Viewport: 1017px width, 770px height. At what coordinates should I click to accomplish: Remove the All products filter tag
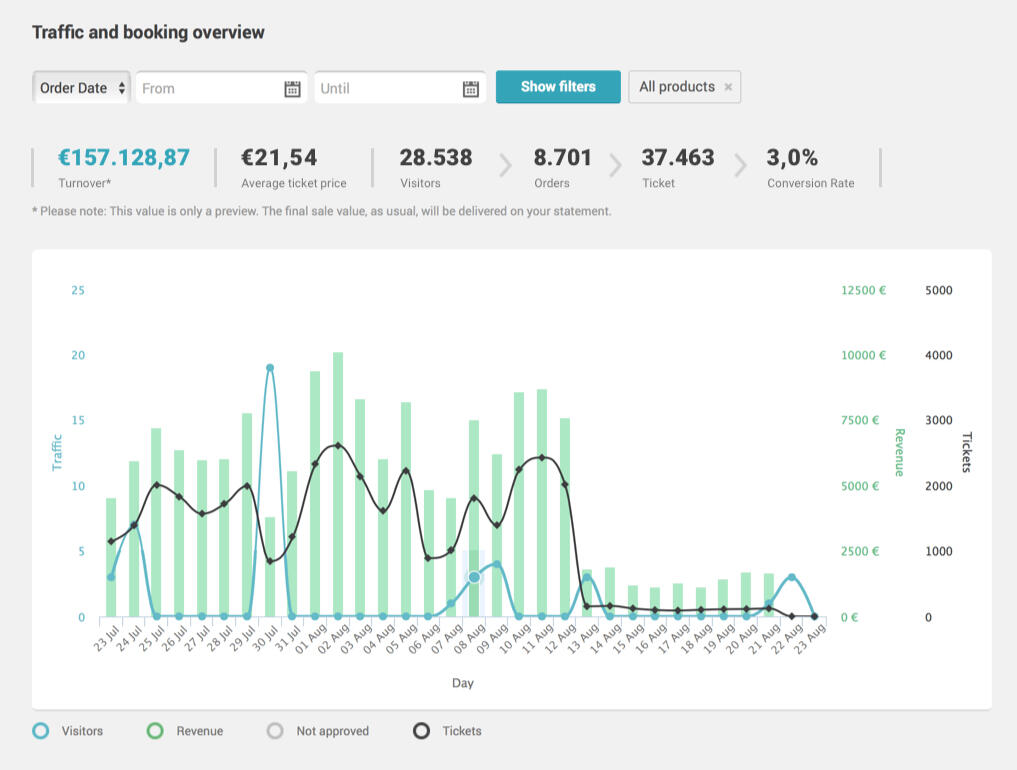pyautogui.click(x=728, y=87)
